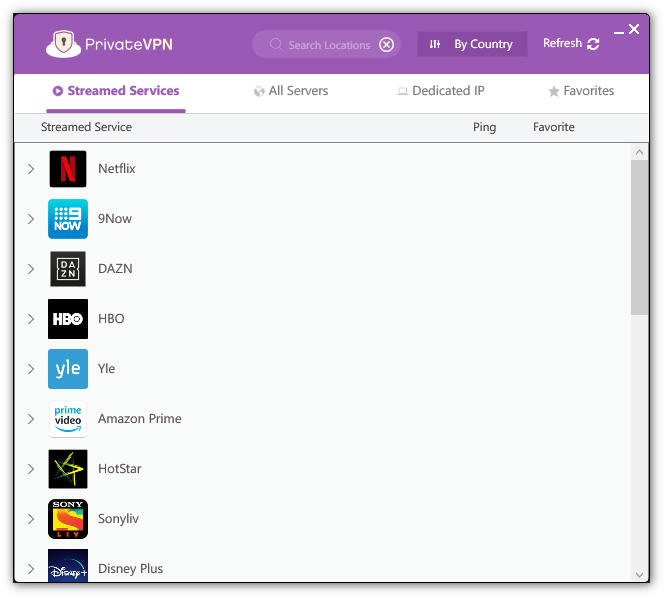Select the Yle label text

pyautogui.click(x=106, y=368)
